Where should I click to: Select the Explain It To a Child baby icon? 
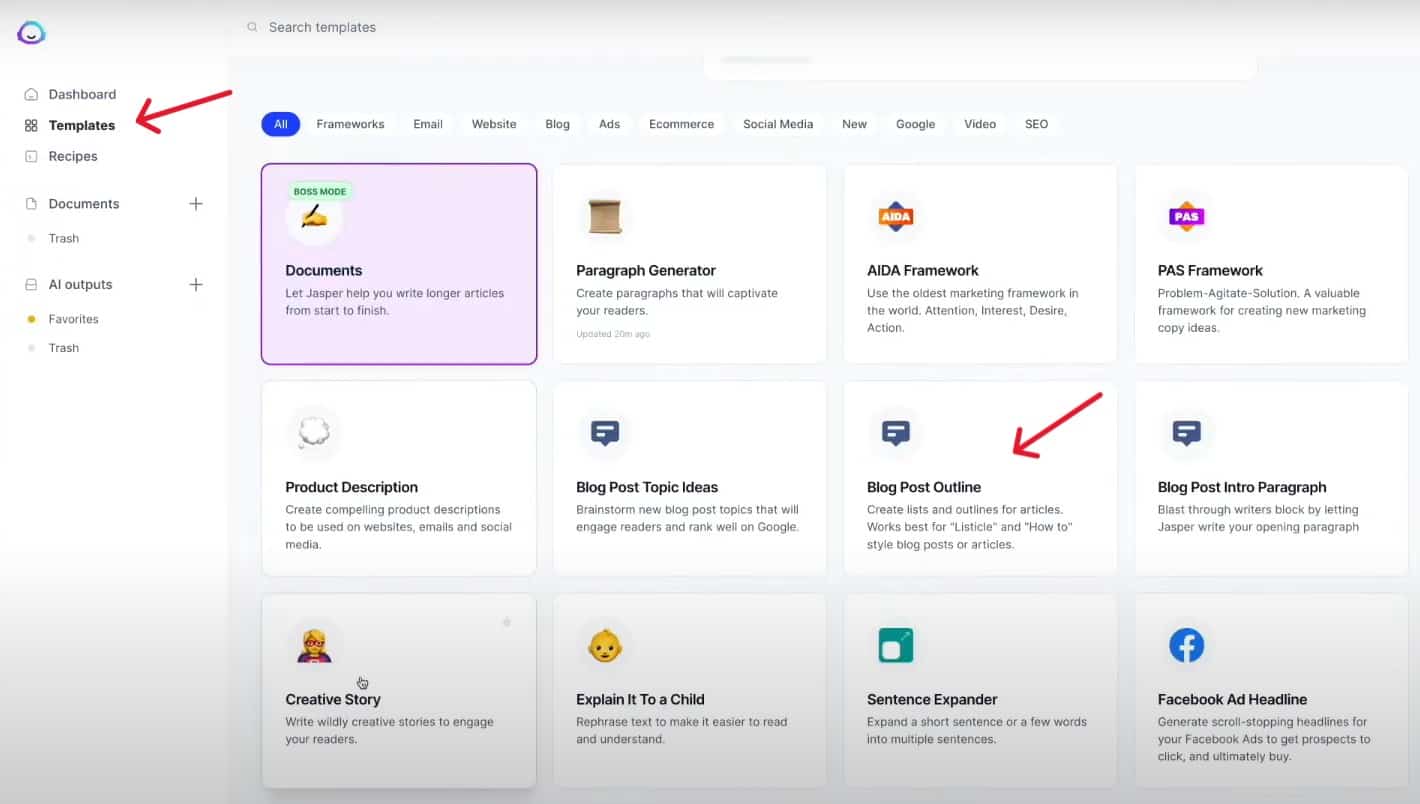(605, 644)
